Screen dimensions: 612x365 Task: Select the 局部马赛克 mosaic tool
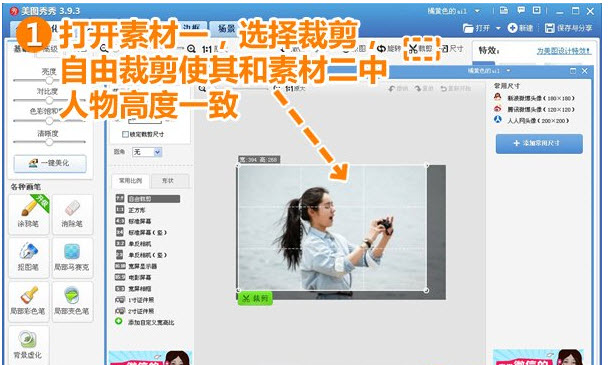click(72, 258)
